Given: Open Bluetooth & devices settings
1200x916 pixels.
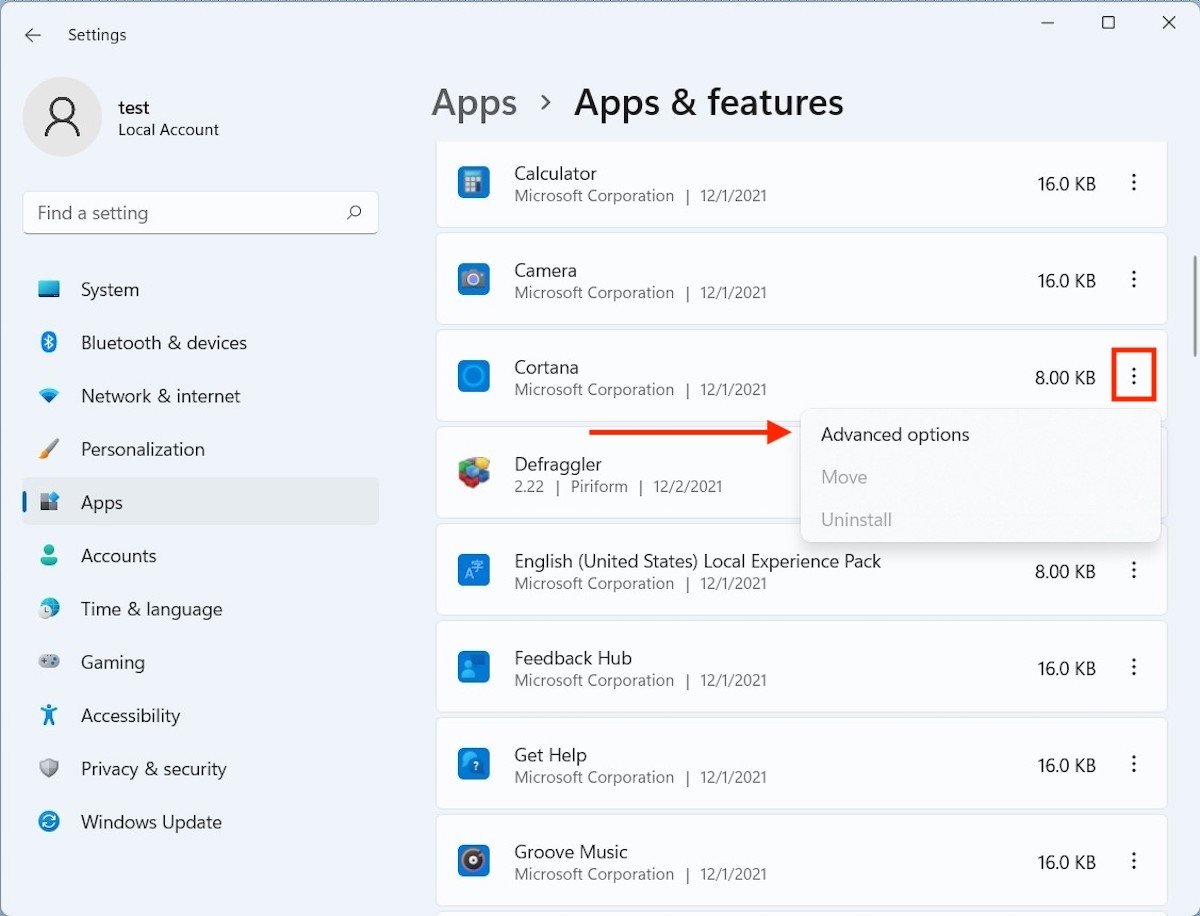Looking at the screenshot, I should (x=200, y=343).
